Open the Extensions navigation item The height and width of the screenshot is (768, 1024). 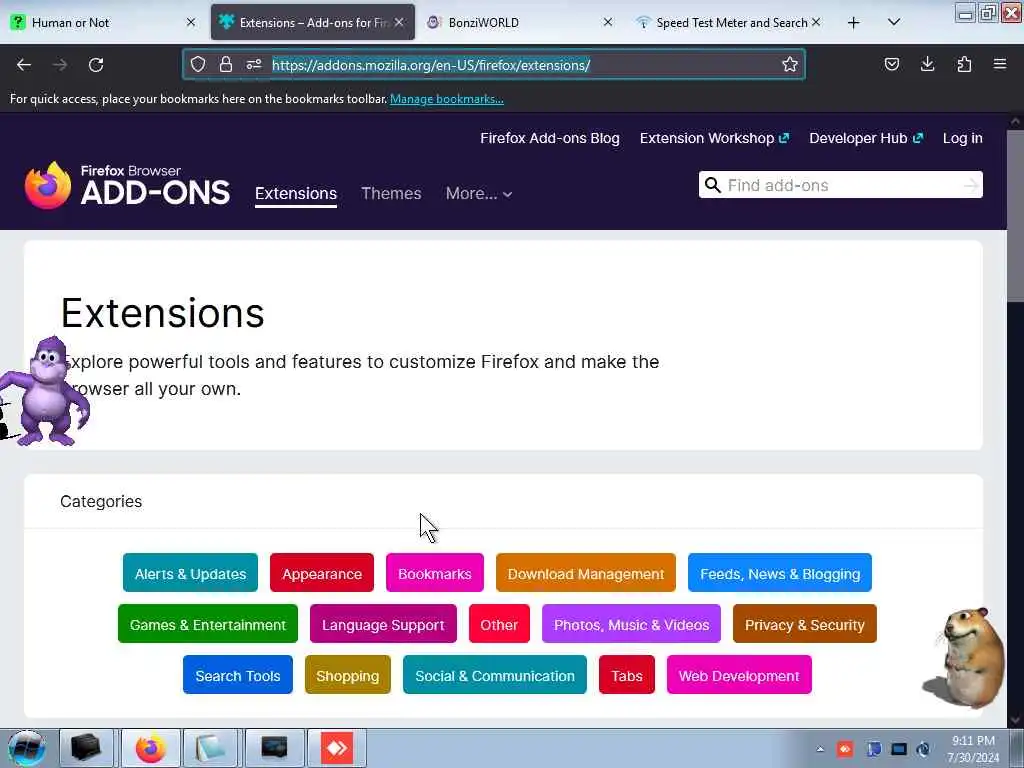296,194
